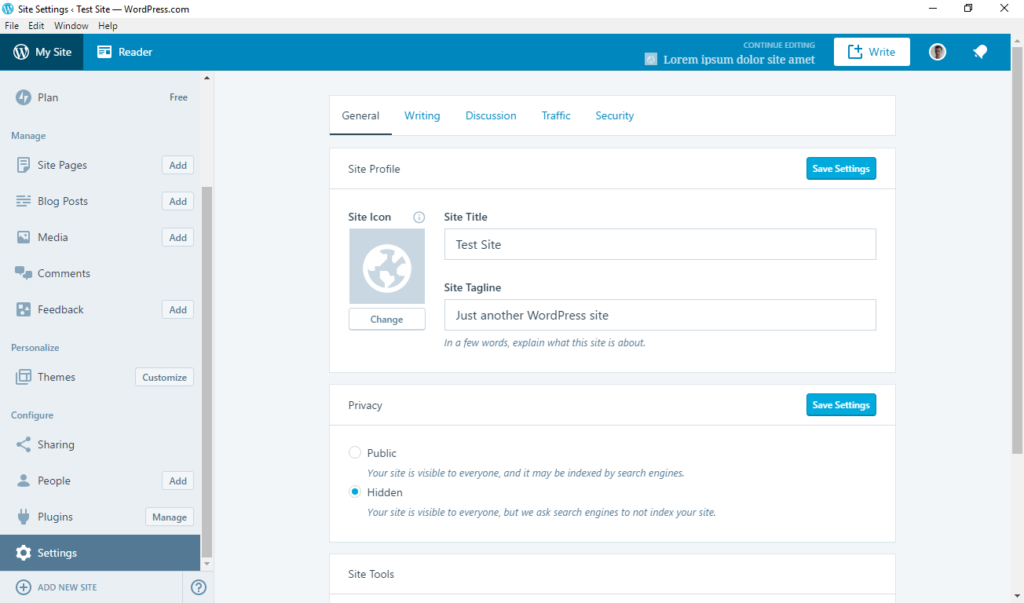1024x603 pixels.
Task: Open Site Pages from the sidebar
Action: (21, 165)
